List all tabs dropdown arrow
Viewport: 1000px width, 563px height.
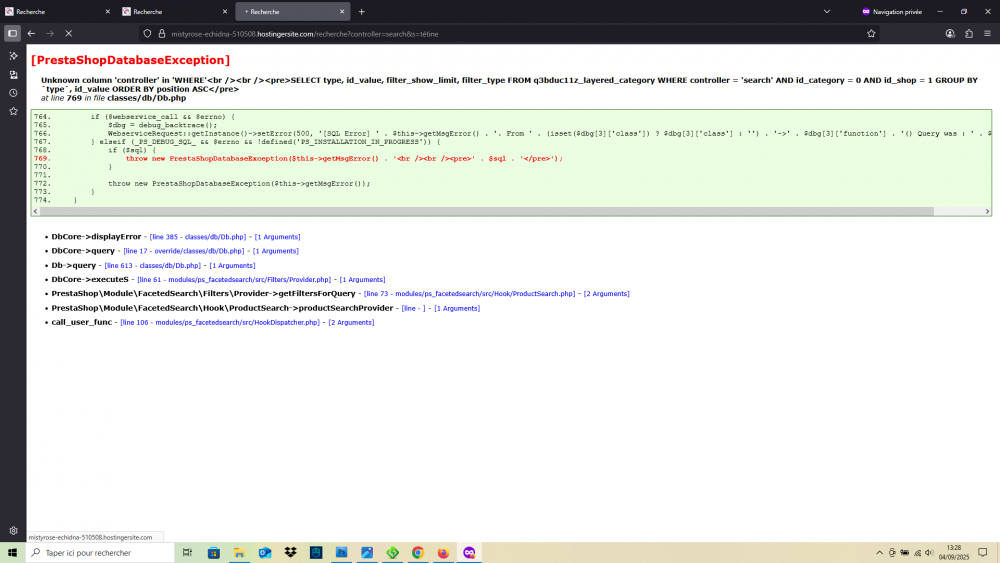pos(827,11)
